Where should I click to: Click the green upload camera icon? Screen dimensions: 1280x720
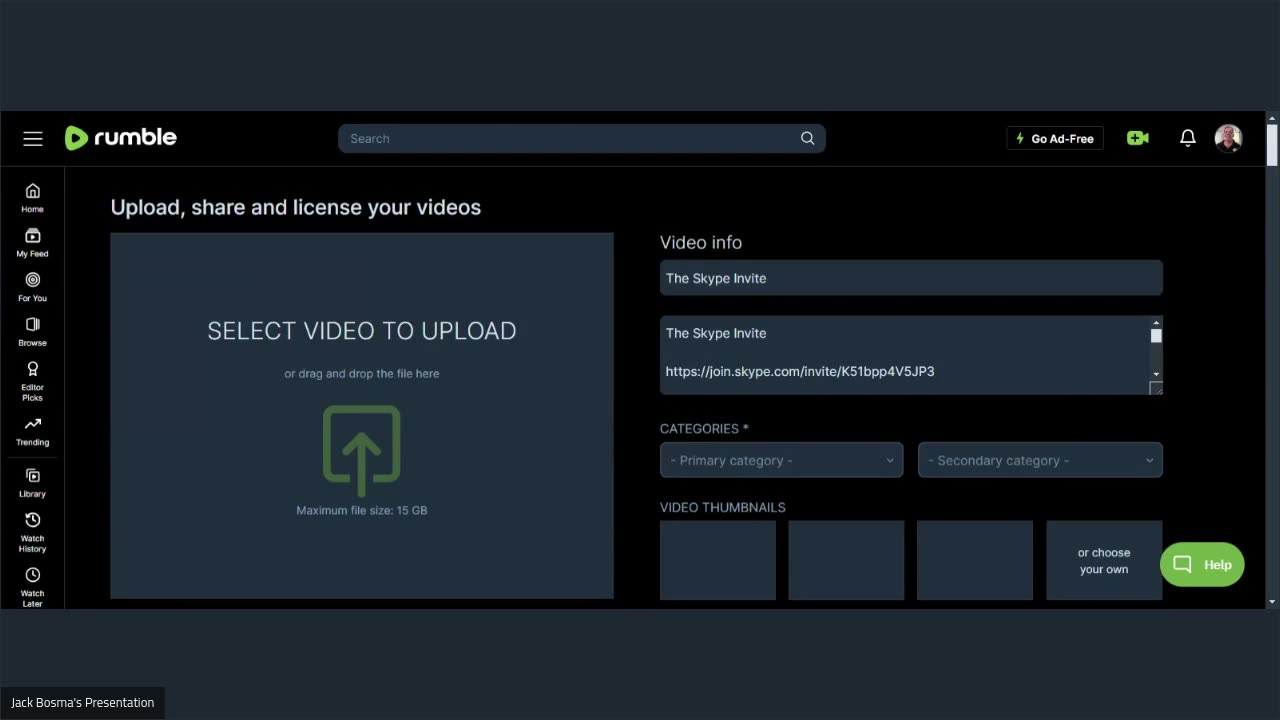click(1138, 138)
